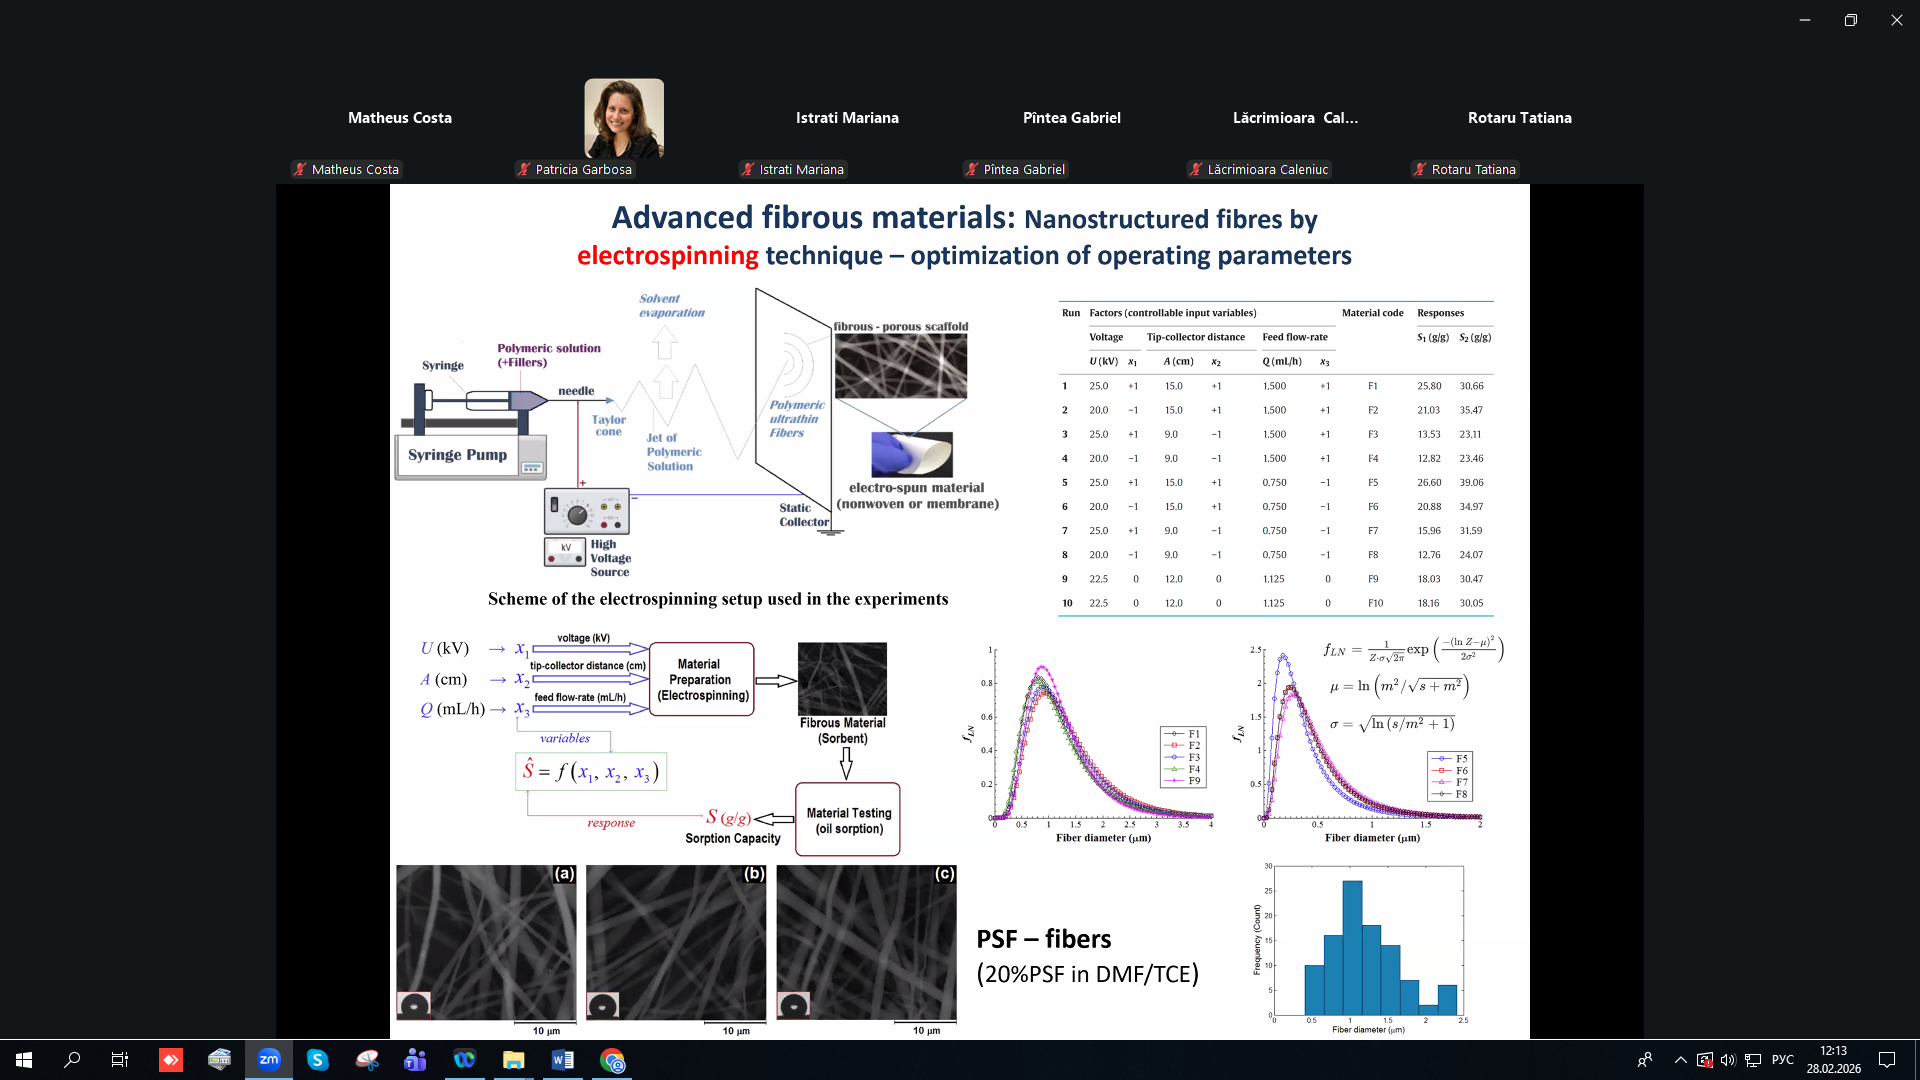Expand hidden system tray icons
The image size is (1920, 1080).
pos(1680,1060)
